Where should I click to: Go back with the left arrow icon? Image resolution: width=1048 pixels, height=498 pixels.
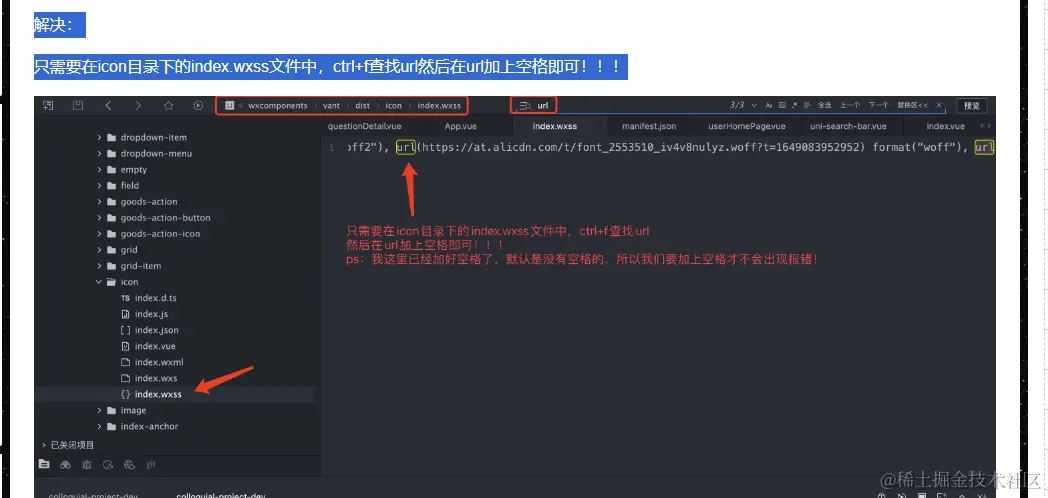pyautogui.click(x=108, y=106)
